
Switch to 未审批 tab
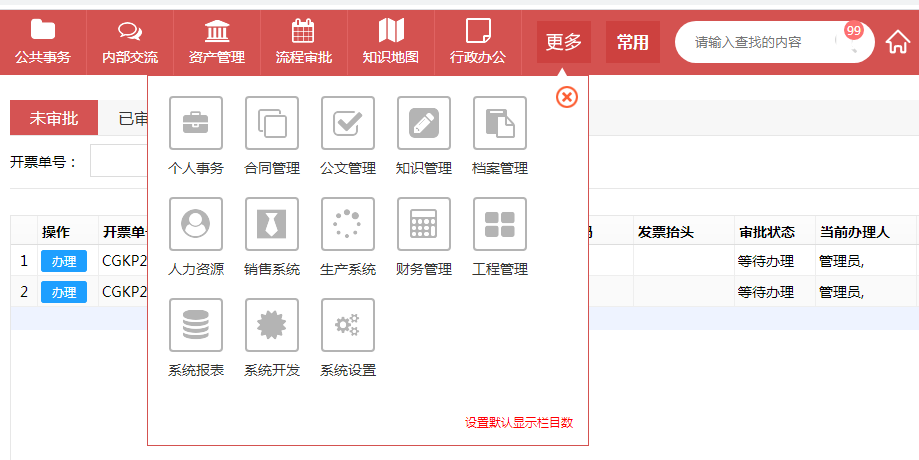click(54, 118)
